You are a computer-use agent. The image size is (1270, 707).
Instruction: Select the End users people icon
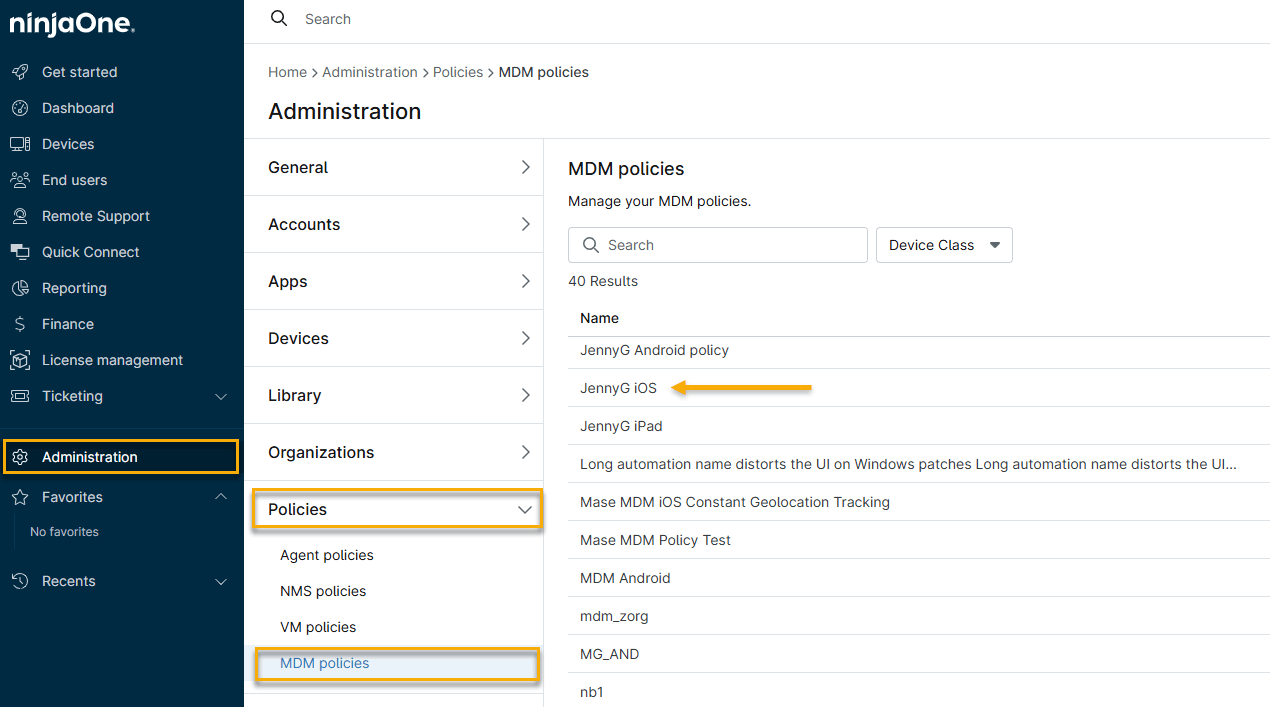(19, 180)
